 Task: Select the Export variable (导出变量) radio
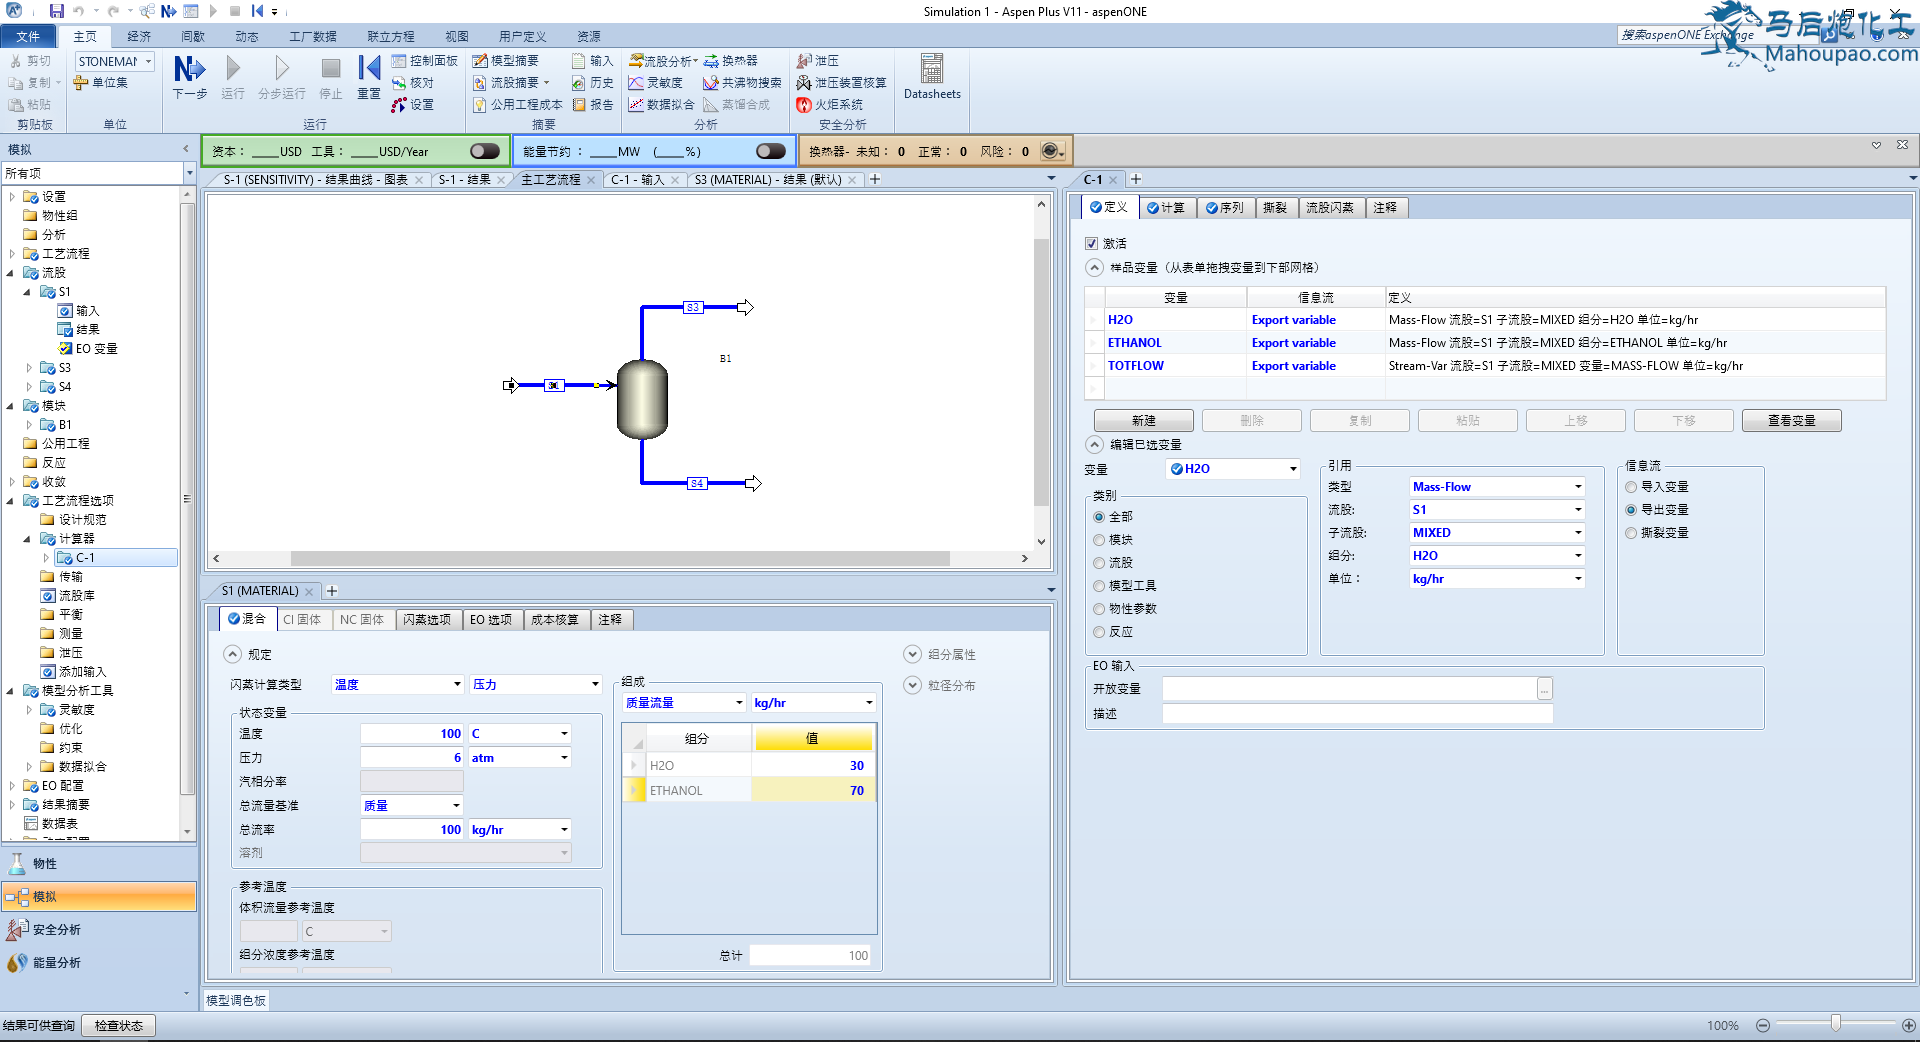[x=1632, y=510]
